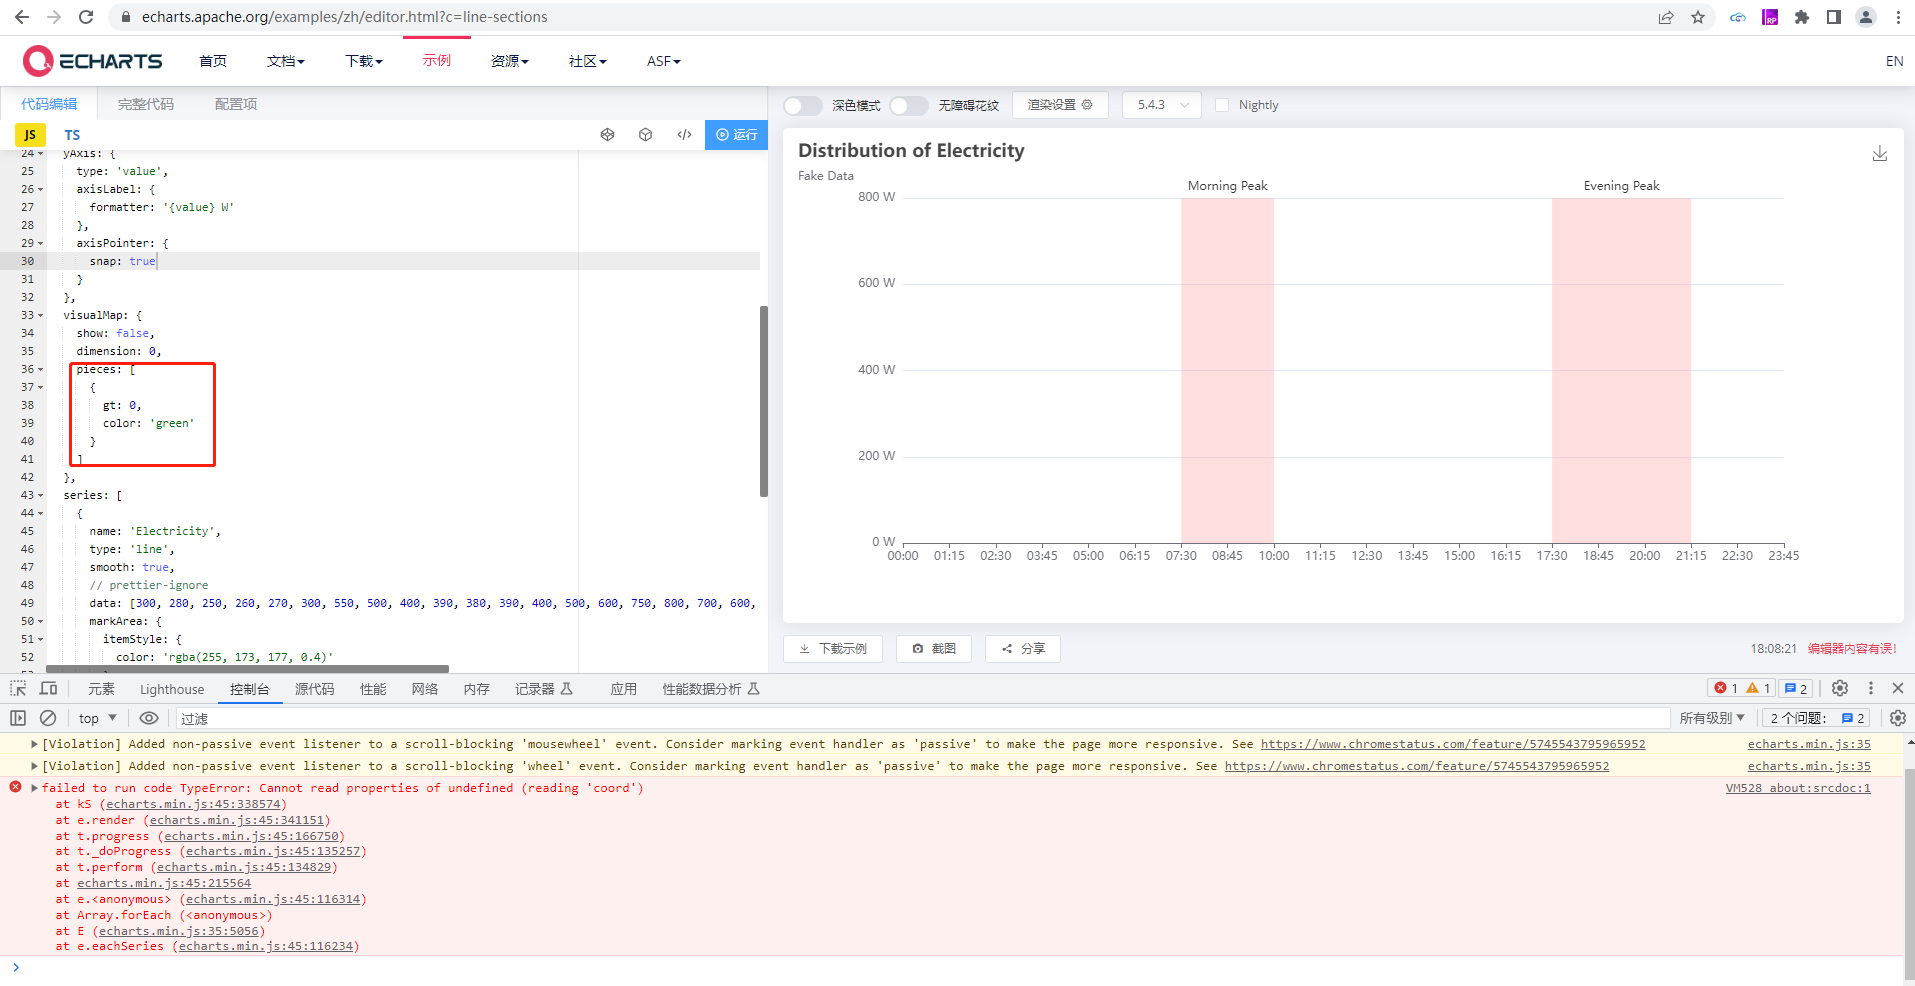Turn on the 无障碍花纹 toggle

coord(908,105)
